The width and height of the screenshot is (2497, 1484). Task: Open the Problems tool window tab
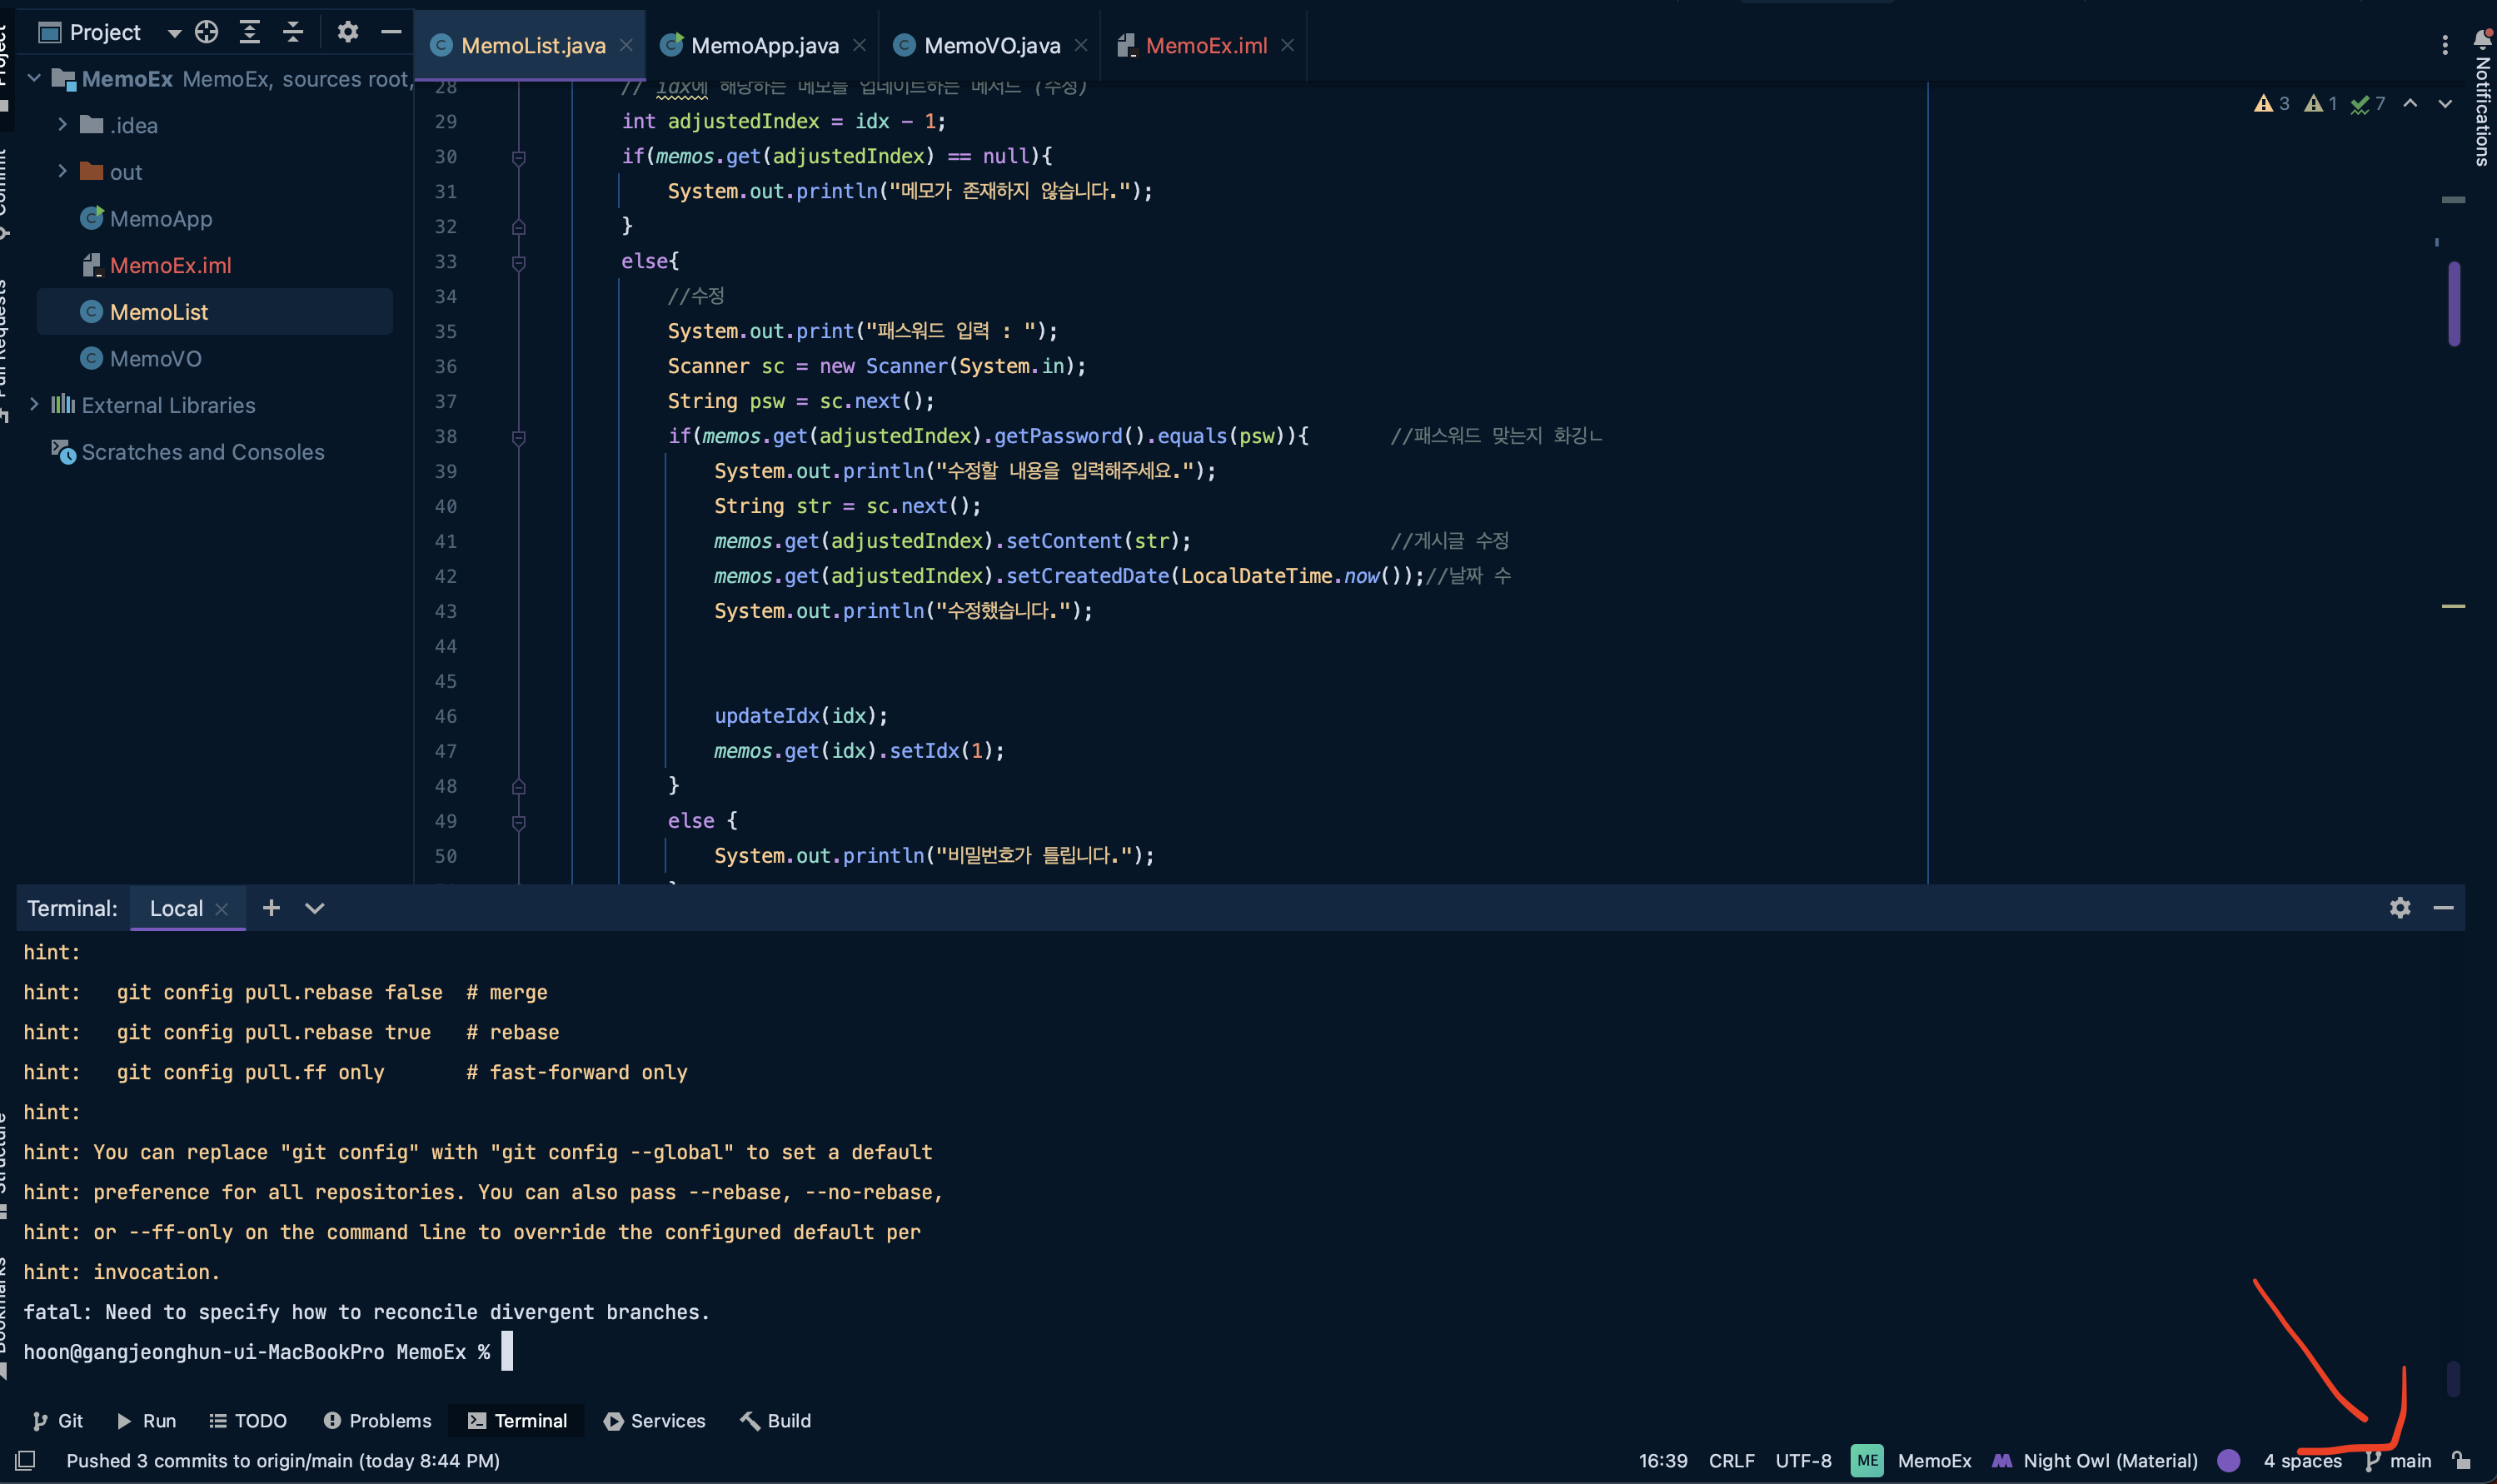378,1421
